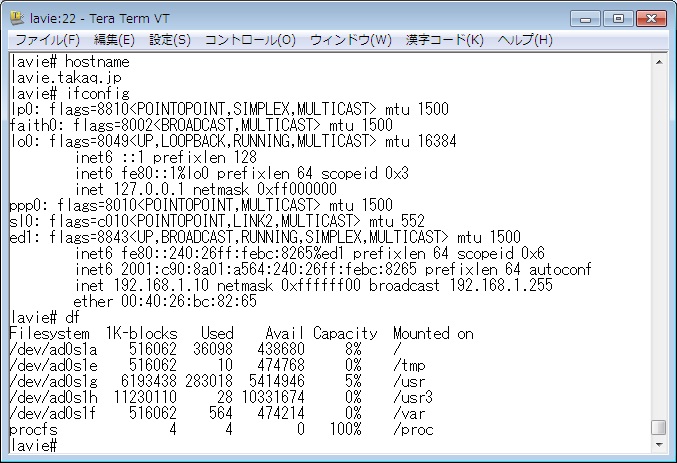Viewport: 677px width, 463px height.
Task: Minimize the Tera Term window
Action: 585,19
